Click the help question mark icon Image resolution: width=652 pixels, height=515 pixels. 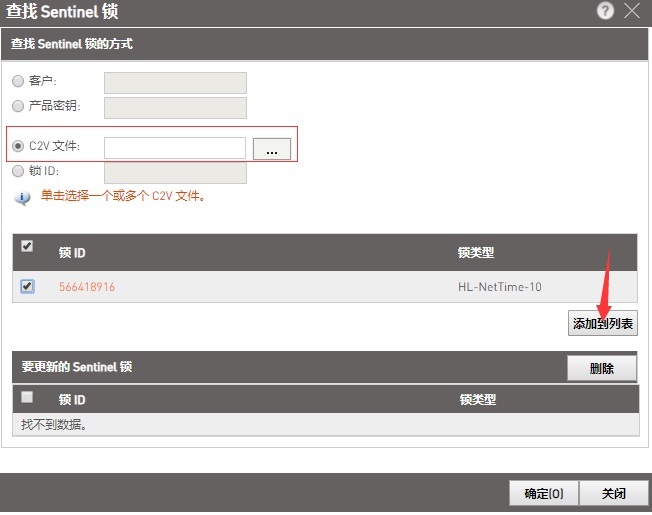point(605,11)
